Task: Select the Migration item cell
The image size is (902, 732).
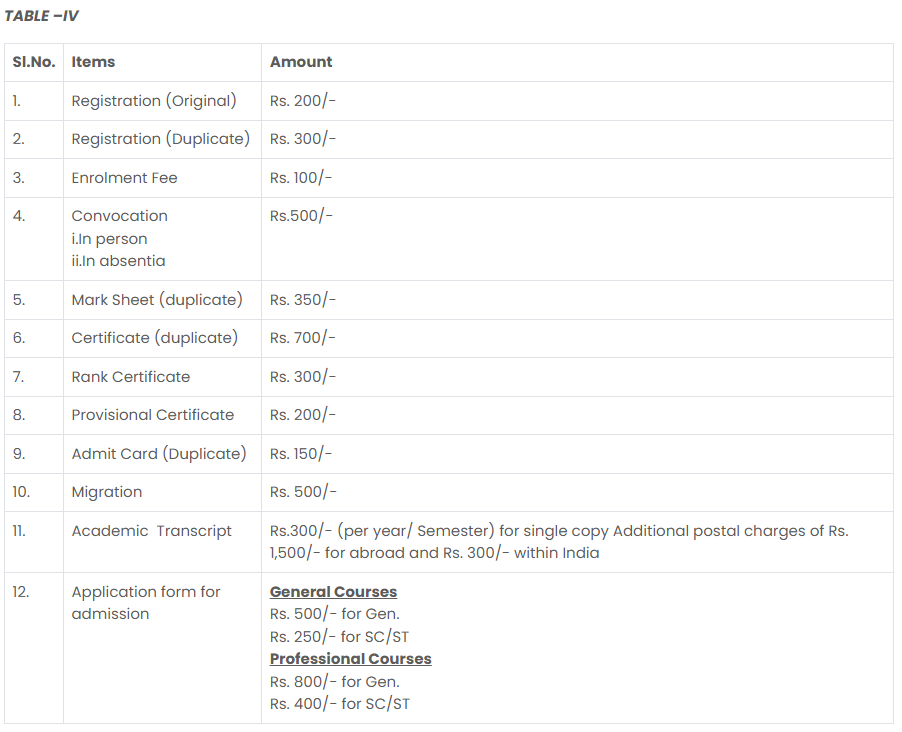Action: click(107, 492)
